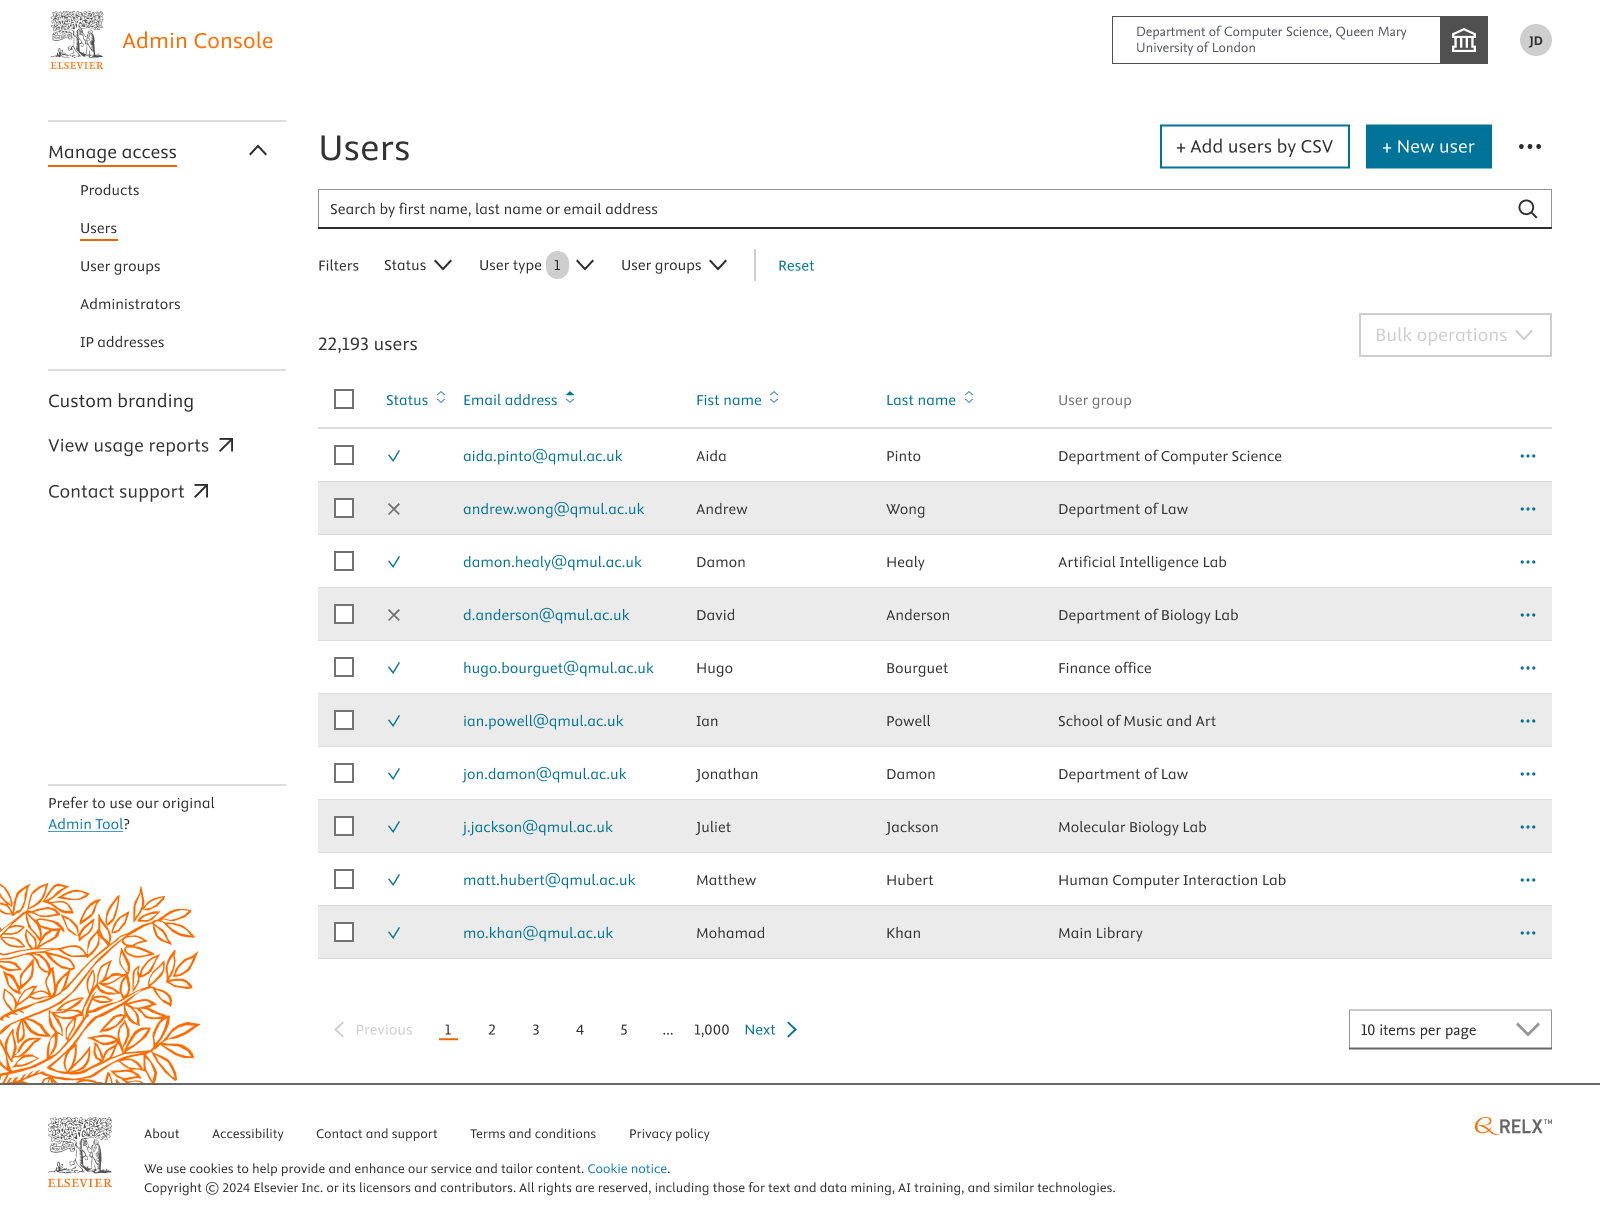Open row actions for jon.damon@qmul.ac.uk
This screenshot has width=1600, height=1229.
tap(1528, 774)
